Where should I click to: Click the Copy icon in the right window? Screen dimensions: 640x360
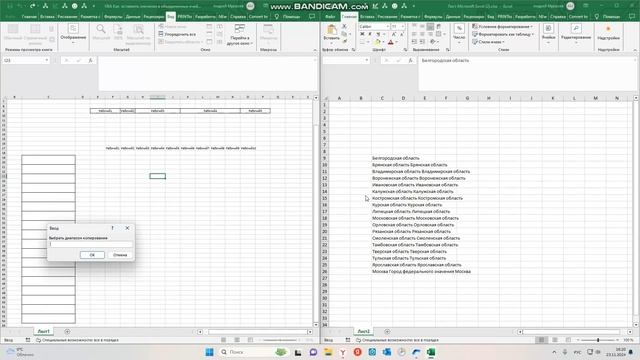coord(344,34)
